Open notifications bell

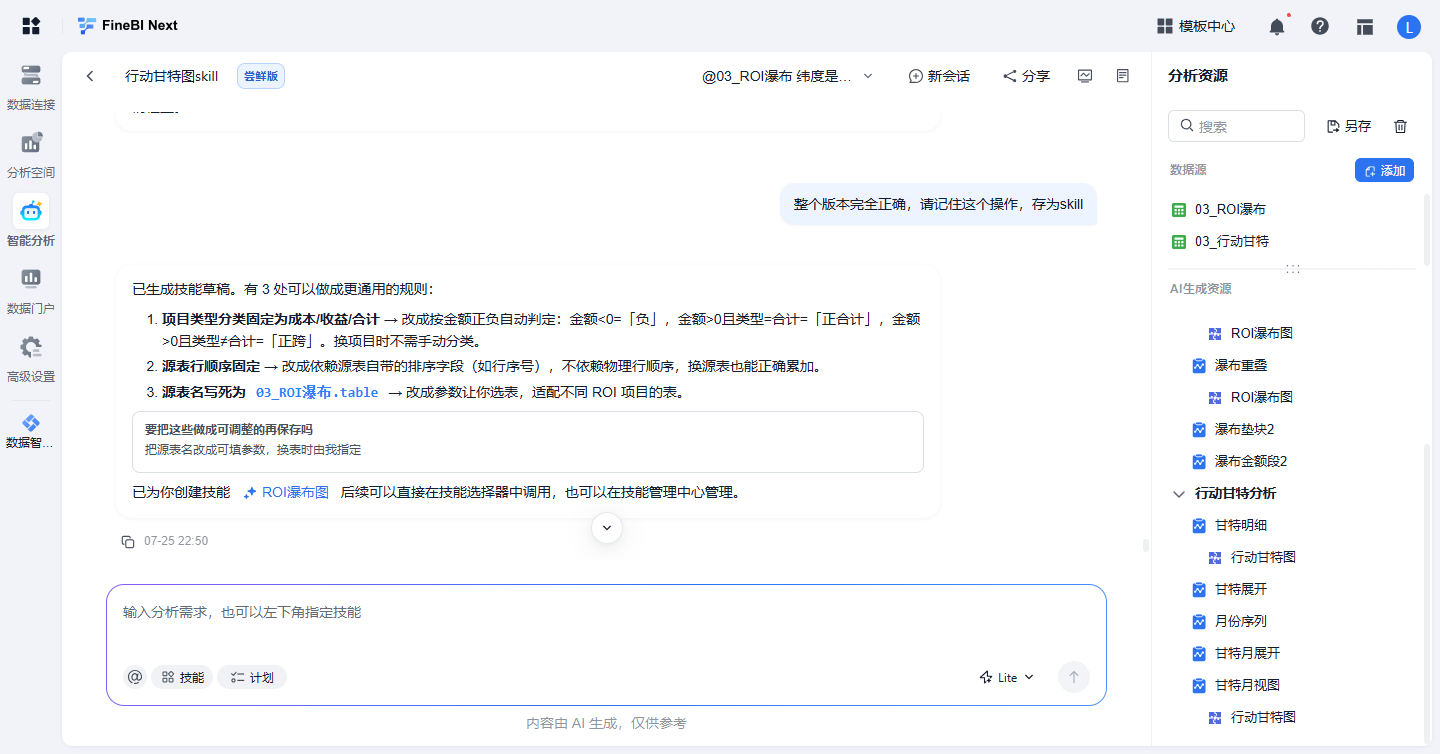pos(1277,27)
